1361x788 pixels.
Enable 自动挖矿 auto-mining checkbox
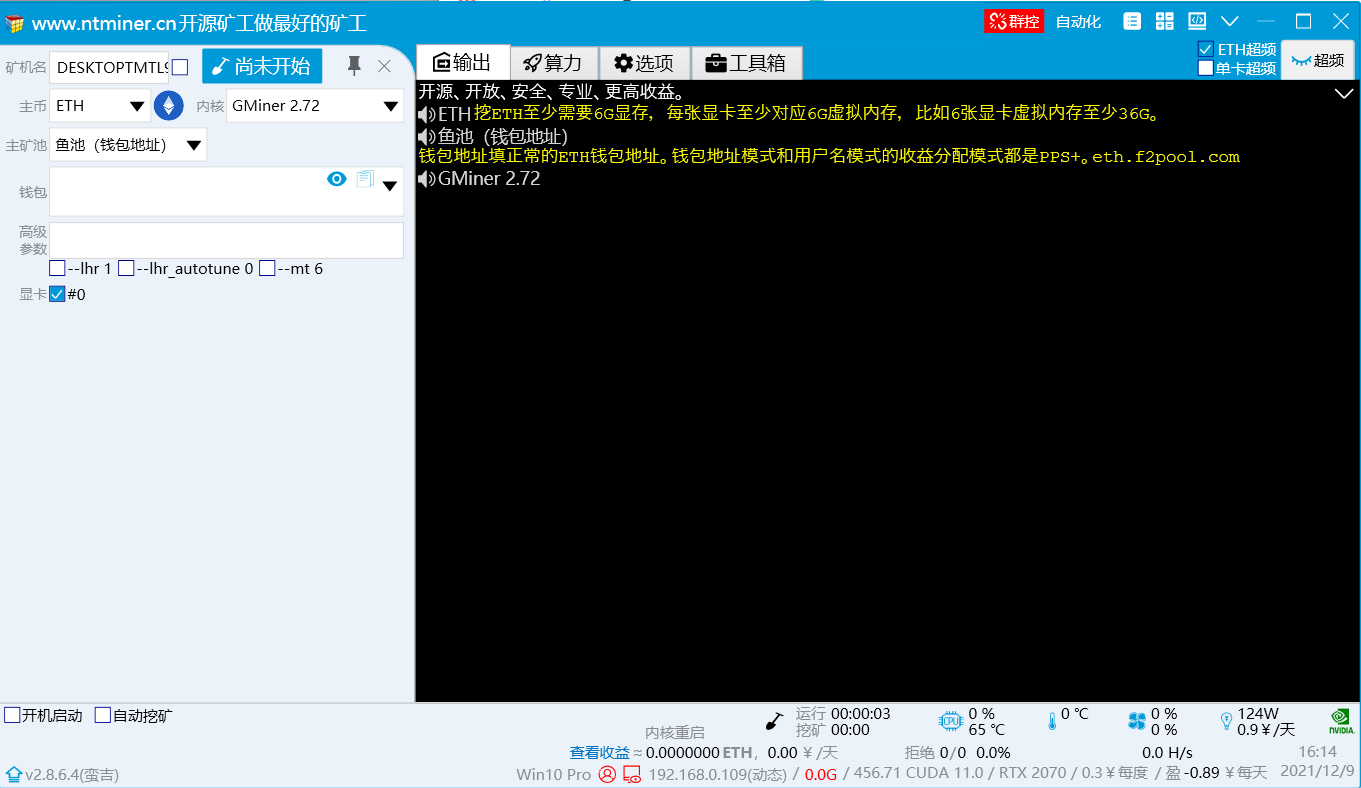103,715
